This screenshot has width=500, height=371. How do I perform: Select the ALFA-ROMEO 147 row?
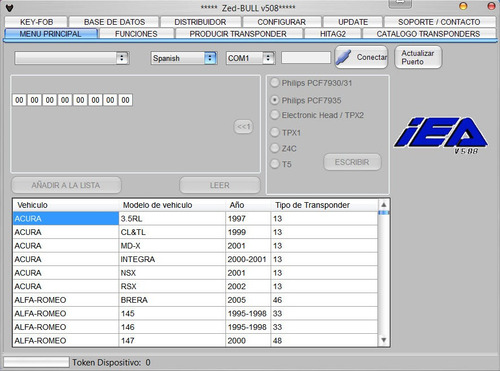pos(195,341)
